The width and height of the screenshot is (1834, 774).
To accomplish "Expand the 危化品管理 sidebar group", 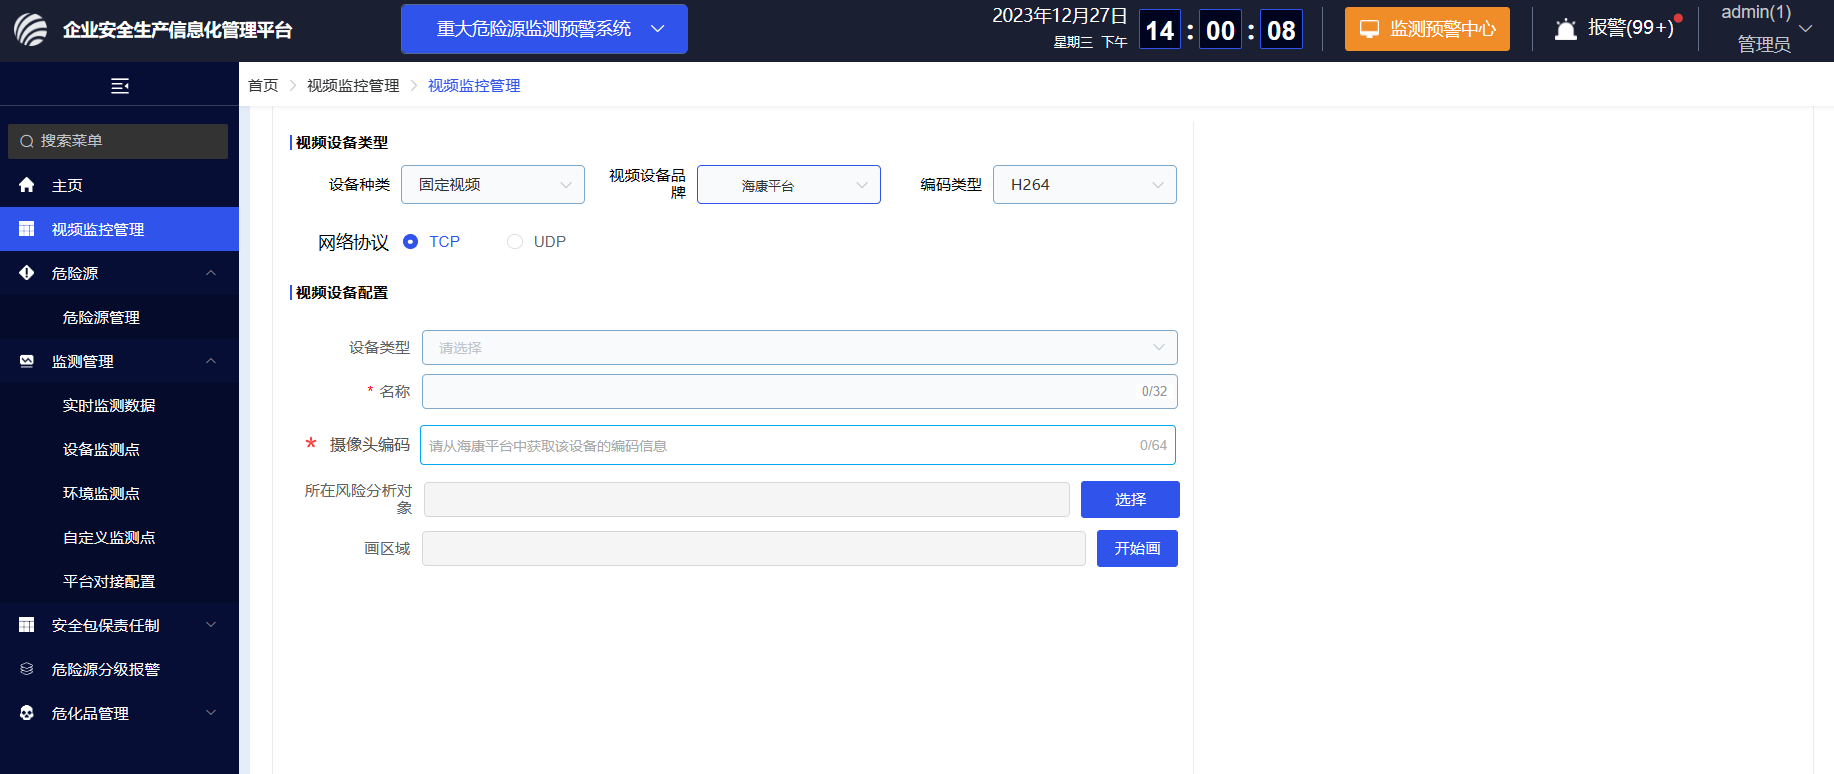I will click(x=211, y=713).
